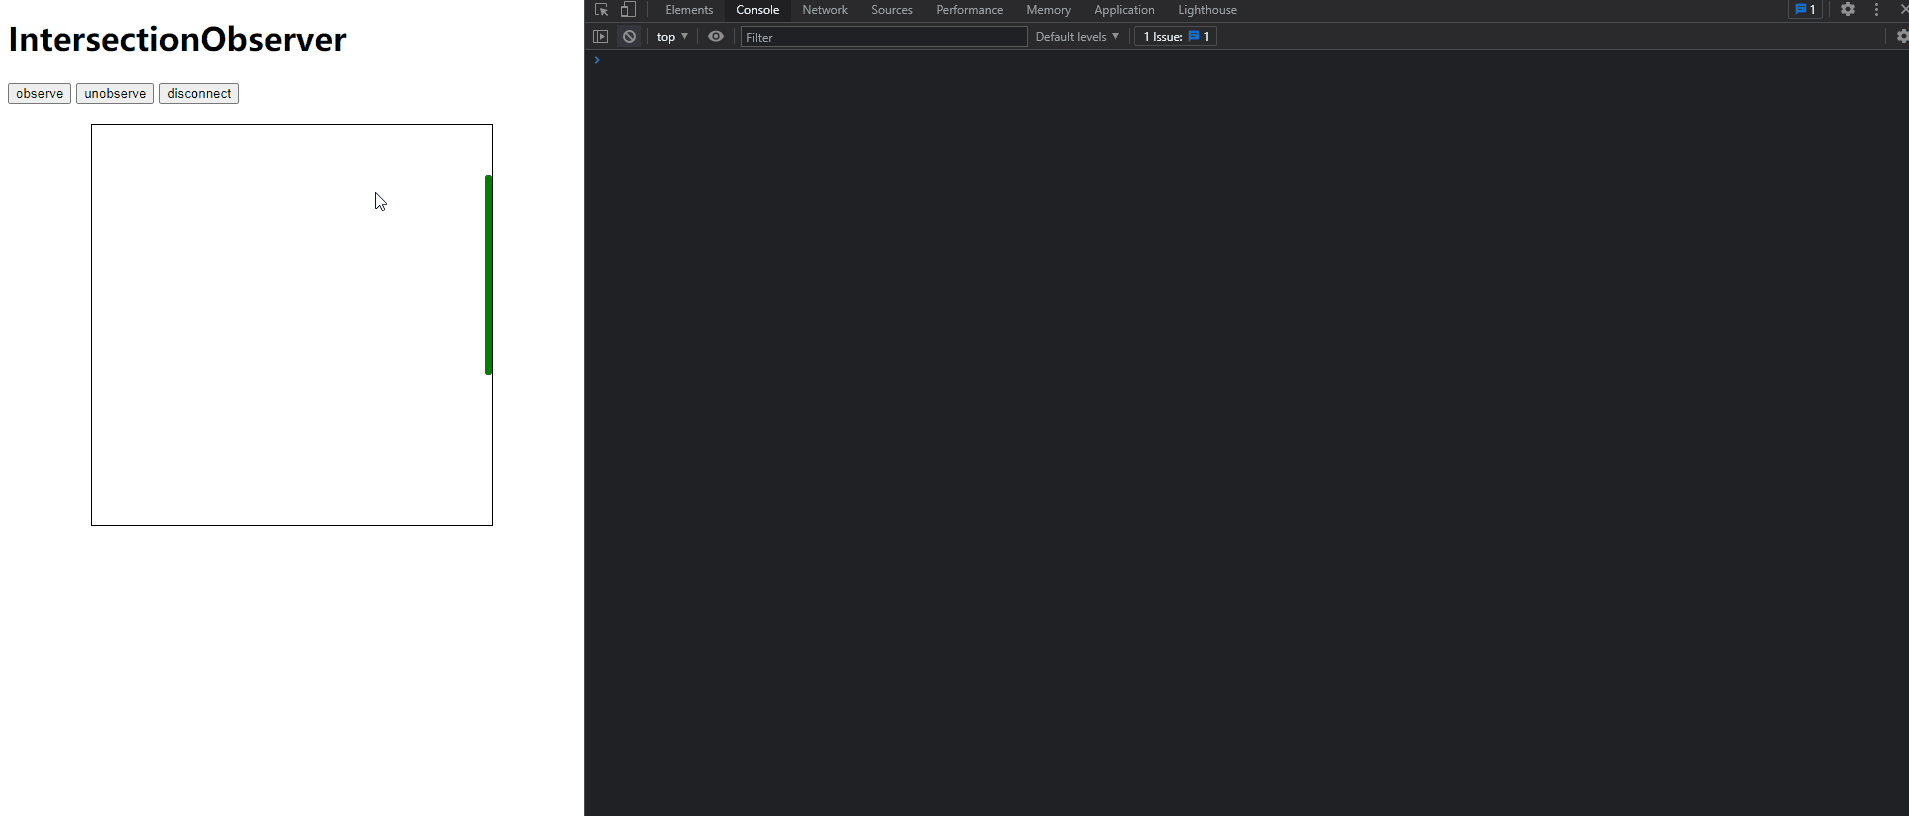Image resolution: width=1909 pixels, height=816 pixels.
Task: Select the Lighthouse tab
Action: click(1207, 10)
